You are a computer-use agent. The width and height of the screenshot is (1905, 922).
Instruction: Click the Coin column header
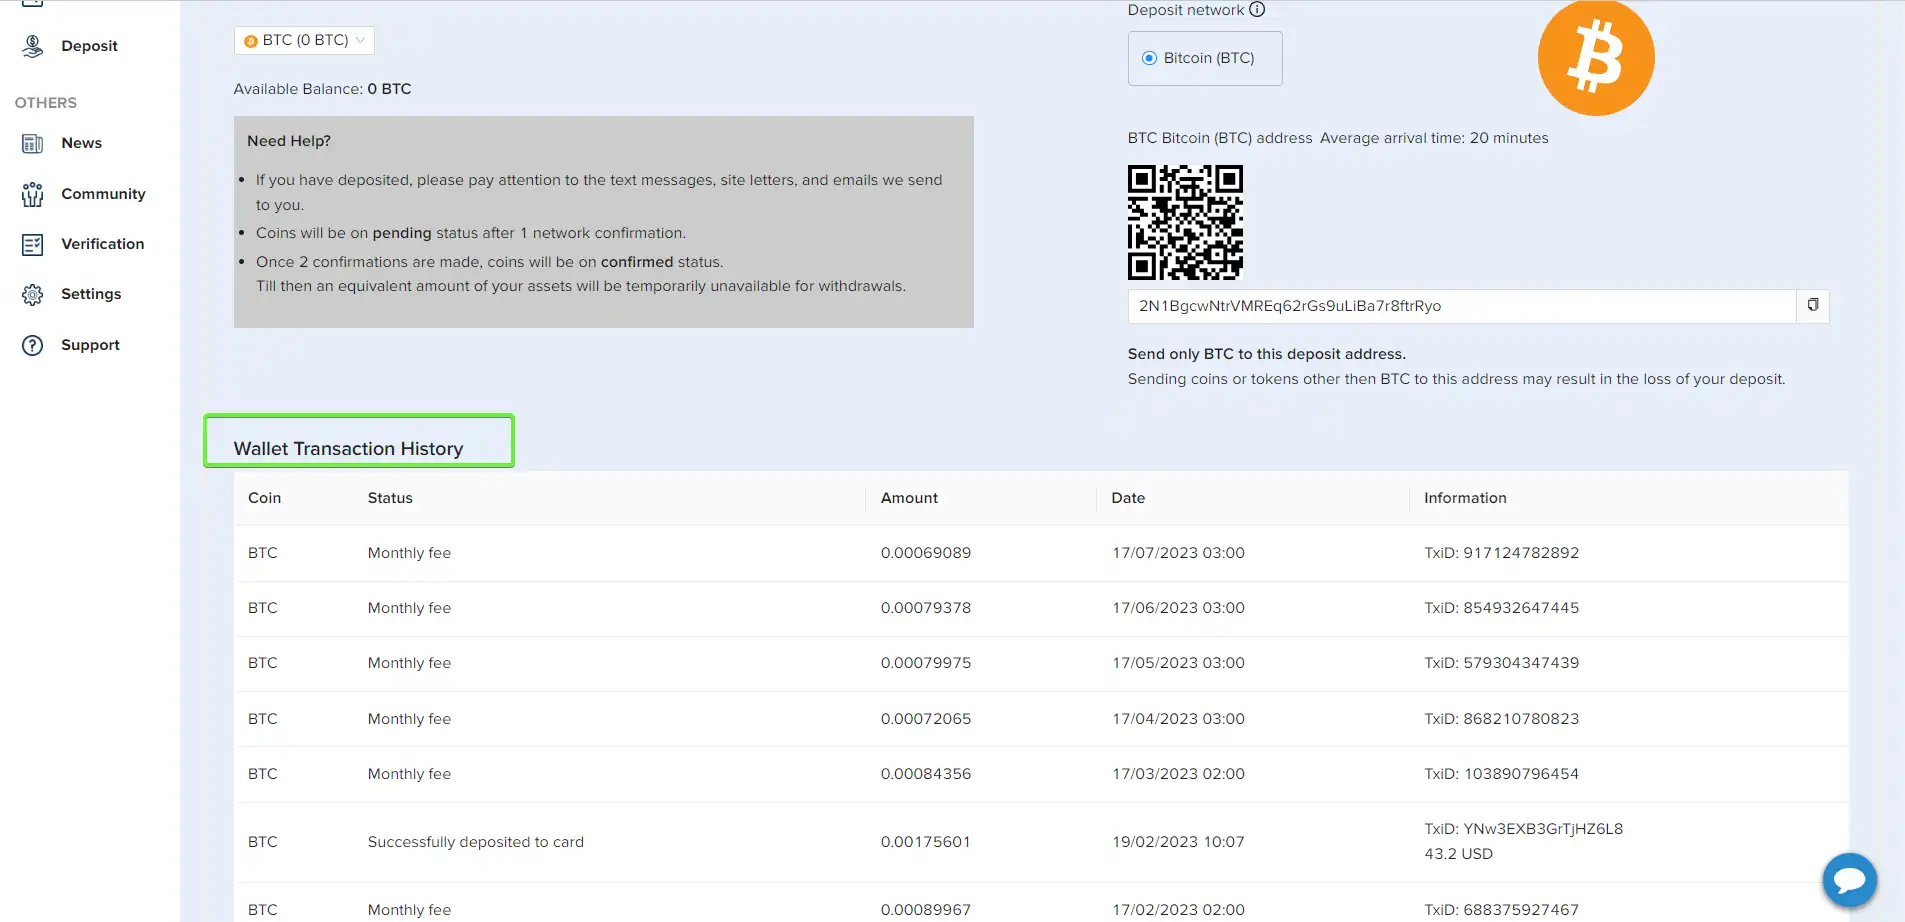point(264,498)
